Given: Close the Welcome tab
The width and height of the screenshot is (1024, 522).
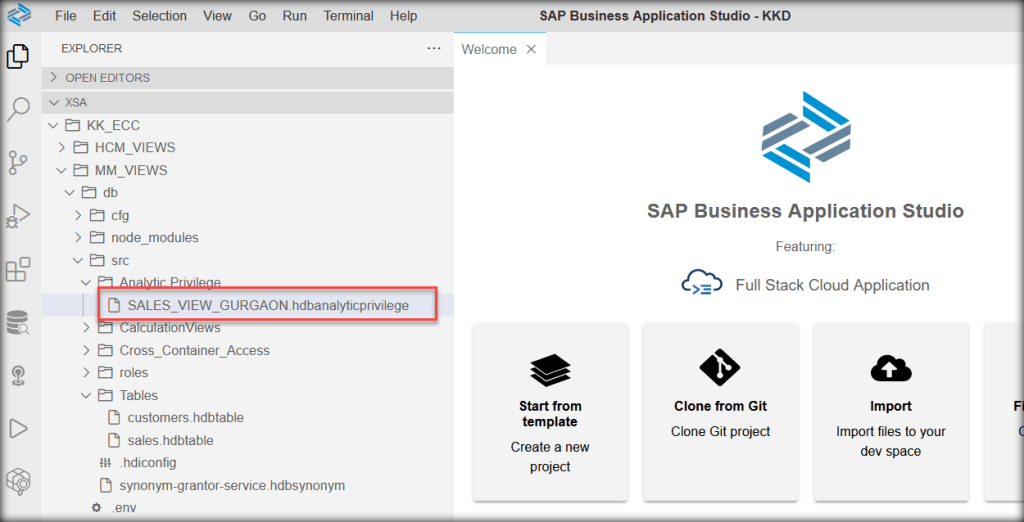Looking at the screenshot, I should coord(531,49).
